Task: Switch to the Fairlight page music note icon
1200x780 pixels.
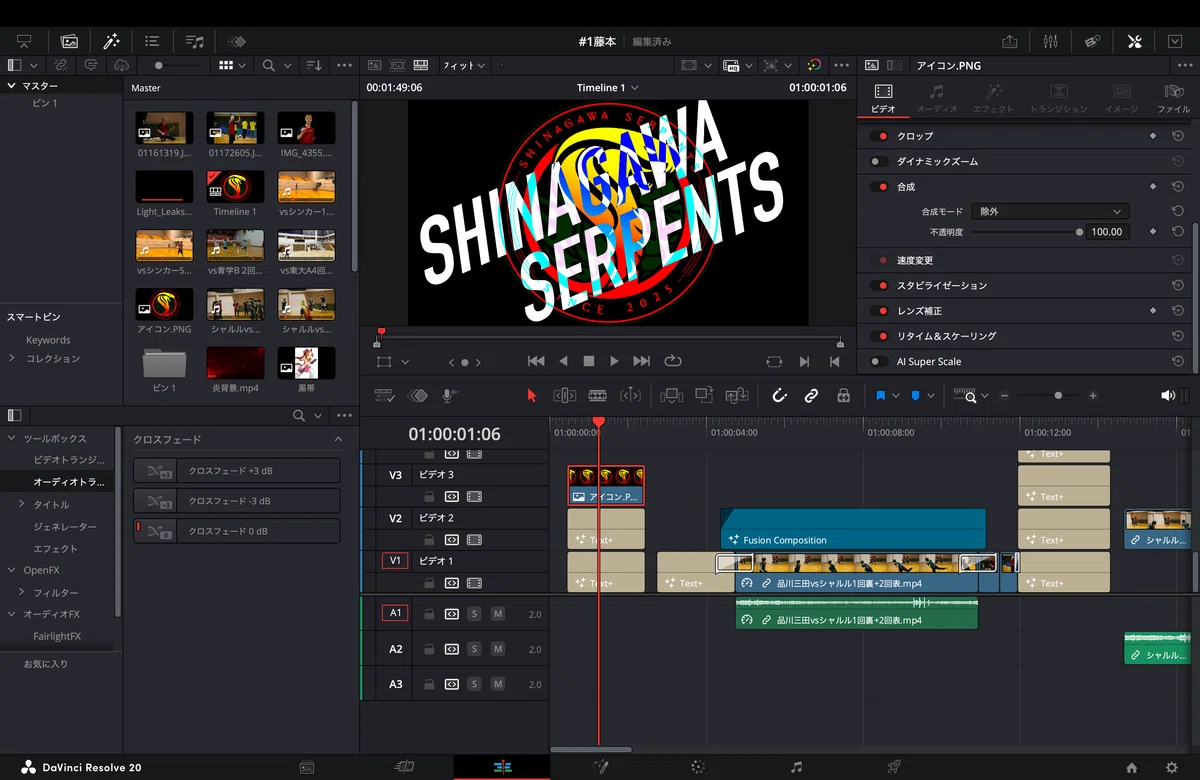Action: [796, 767]
